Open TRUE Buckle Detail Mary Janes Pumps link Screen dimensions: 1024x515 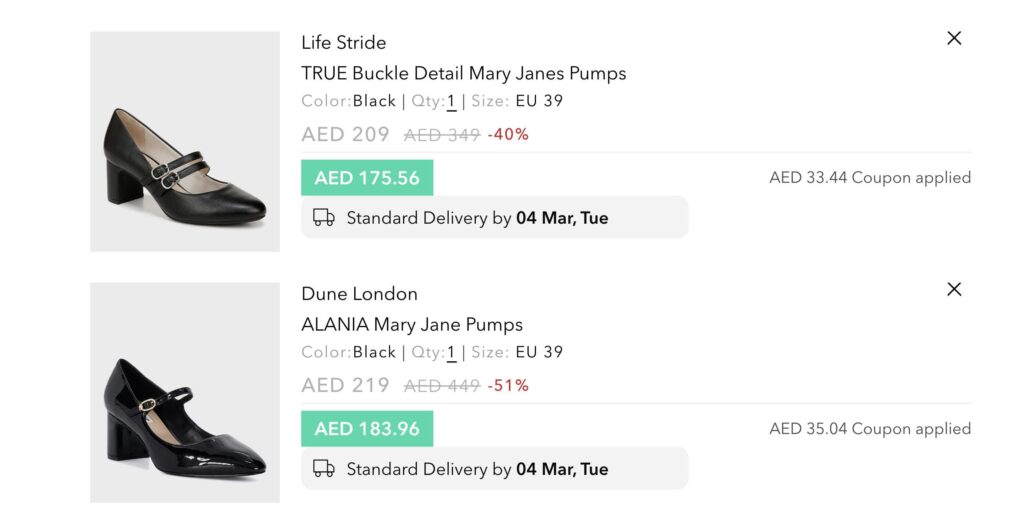pyautogui.click(x=464, y=73)
